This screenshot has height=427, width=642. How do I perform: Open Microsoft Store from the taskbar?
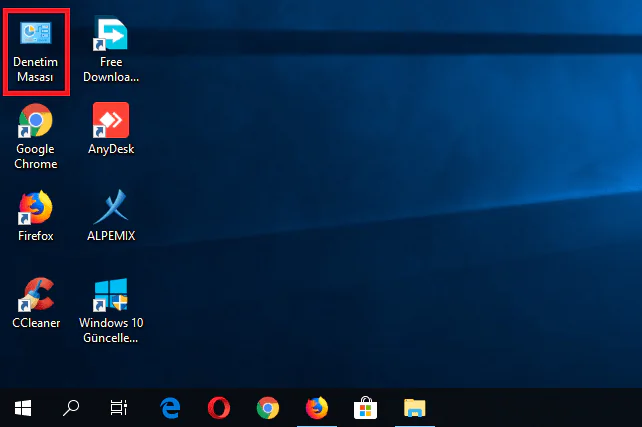pos(365,407)
